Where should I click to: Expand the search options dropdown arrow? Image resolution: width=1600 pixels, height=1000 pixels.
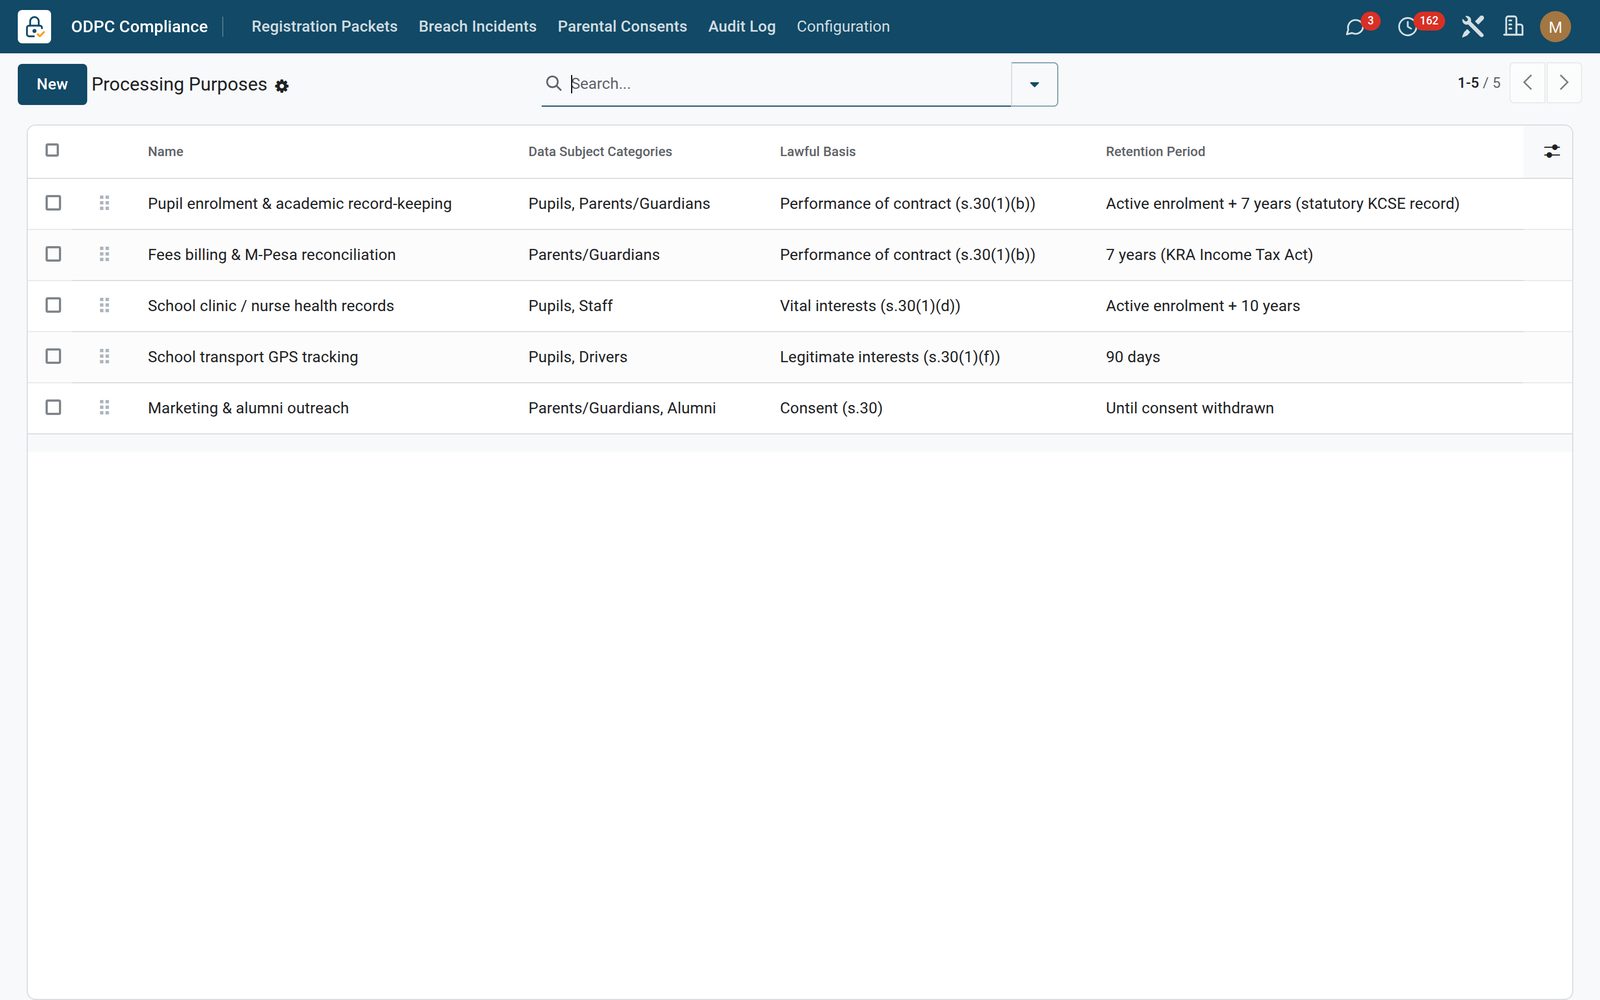coord(1034,84)
